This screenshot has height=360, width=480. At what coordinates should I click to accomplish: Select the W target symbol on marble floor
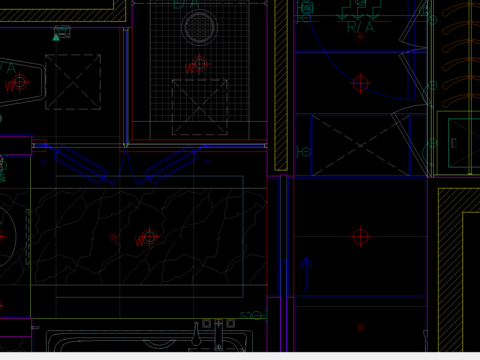(x=147, y=238)
